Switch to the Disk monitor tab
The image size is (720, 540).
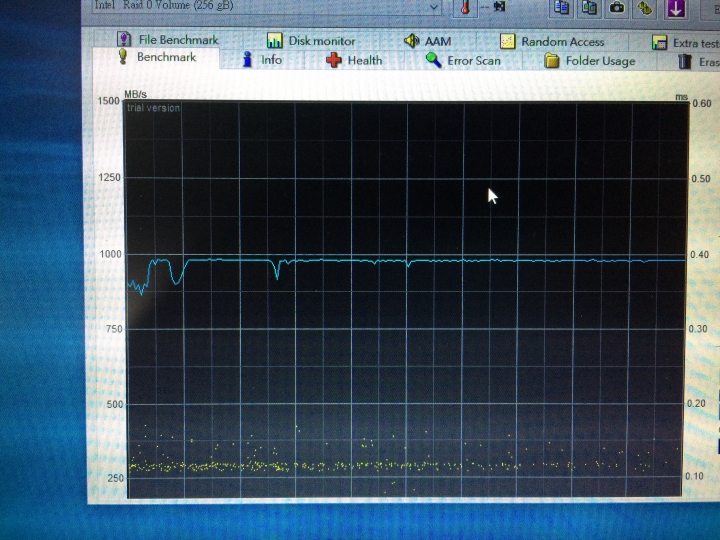point(311,41)
